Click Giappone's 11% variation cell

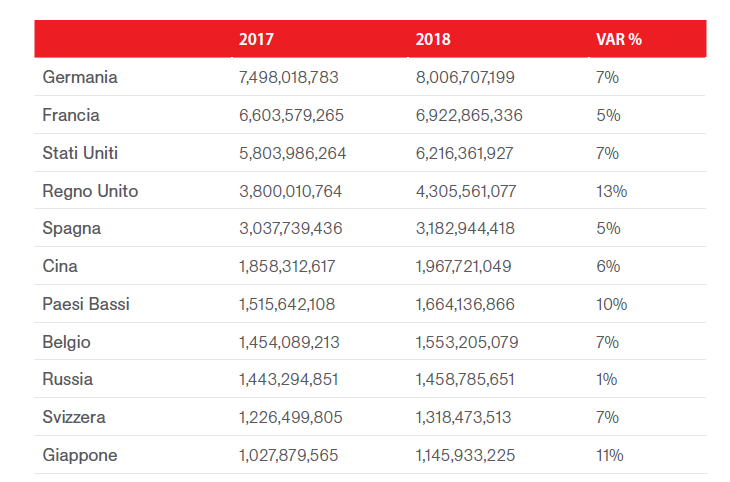[609, 455]
